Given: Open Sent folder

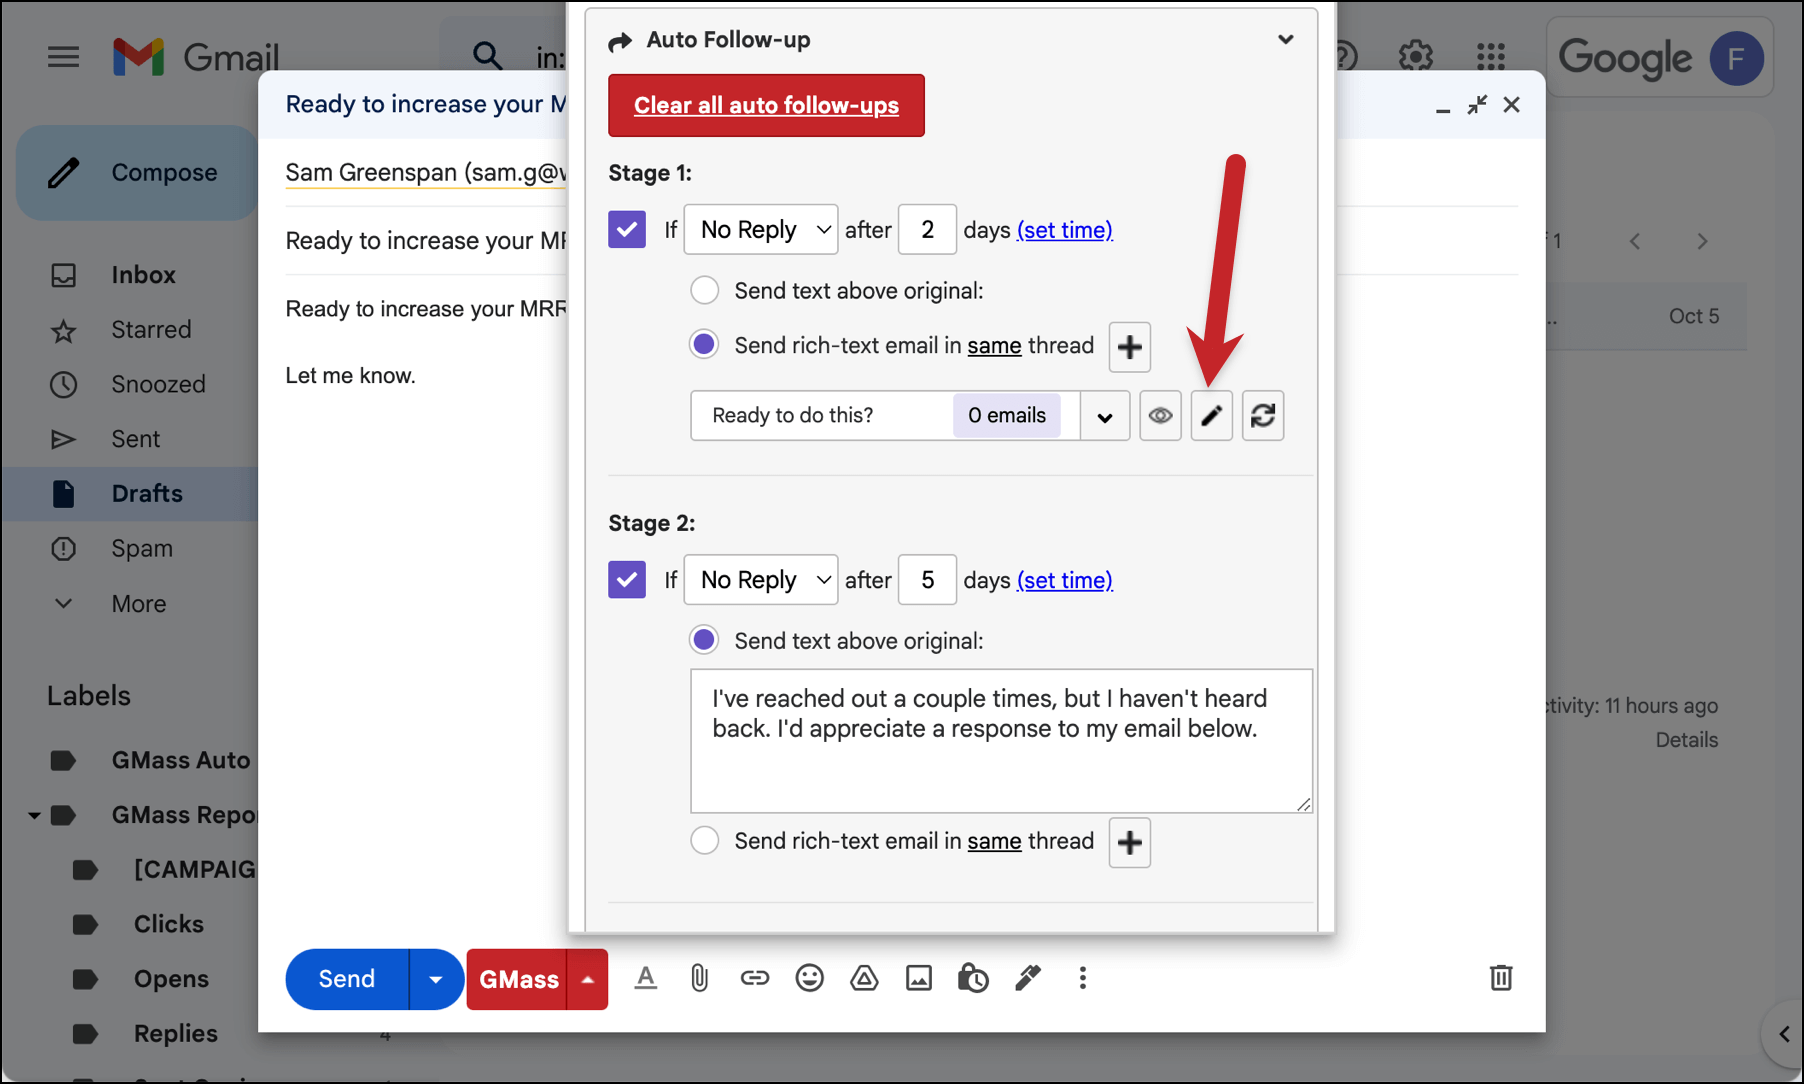Looking at the screenshot, I should (135, 439).
